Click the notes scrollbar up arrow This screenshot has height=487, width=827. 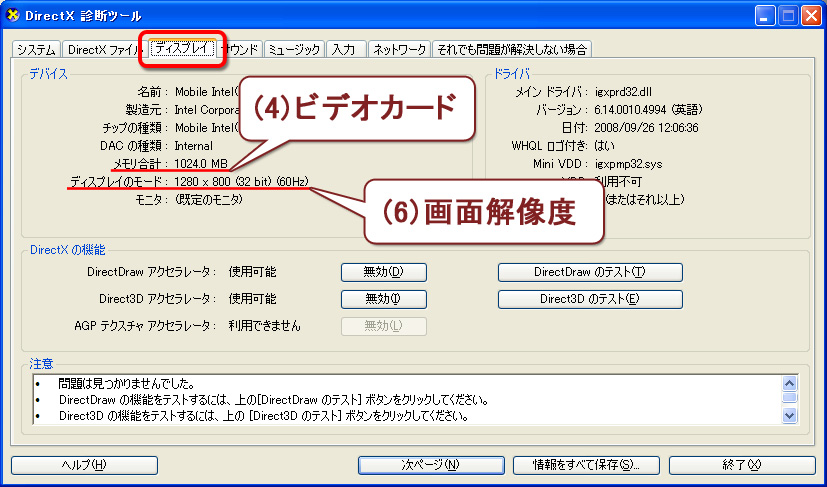point(790,383)
